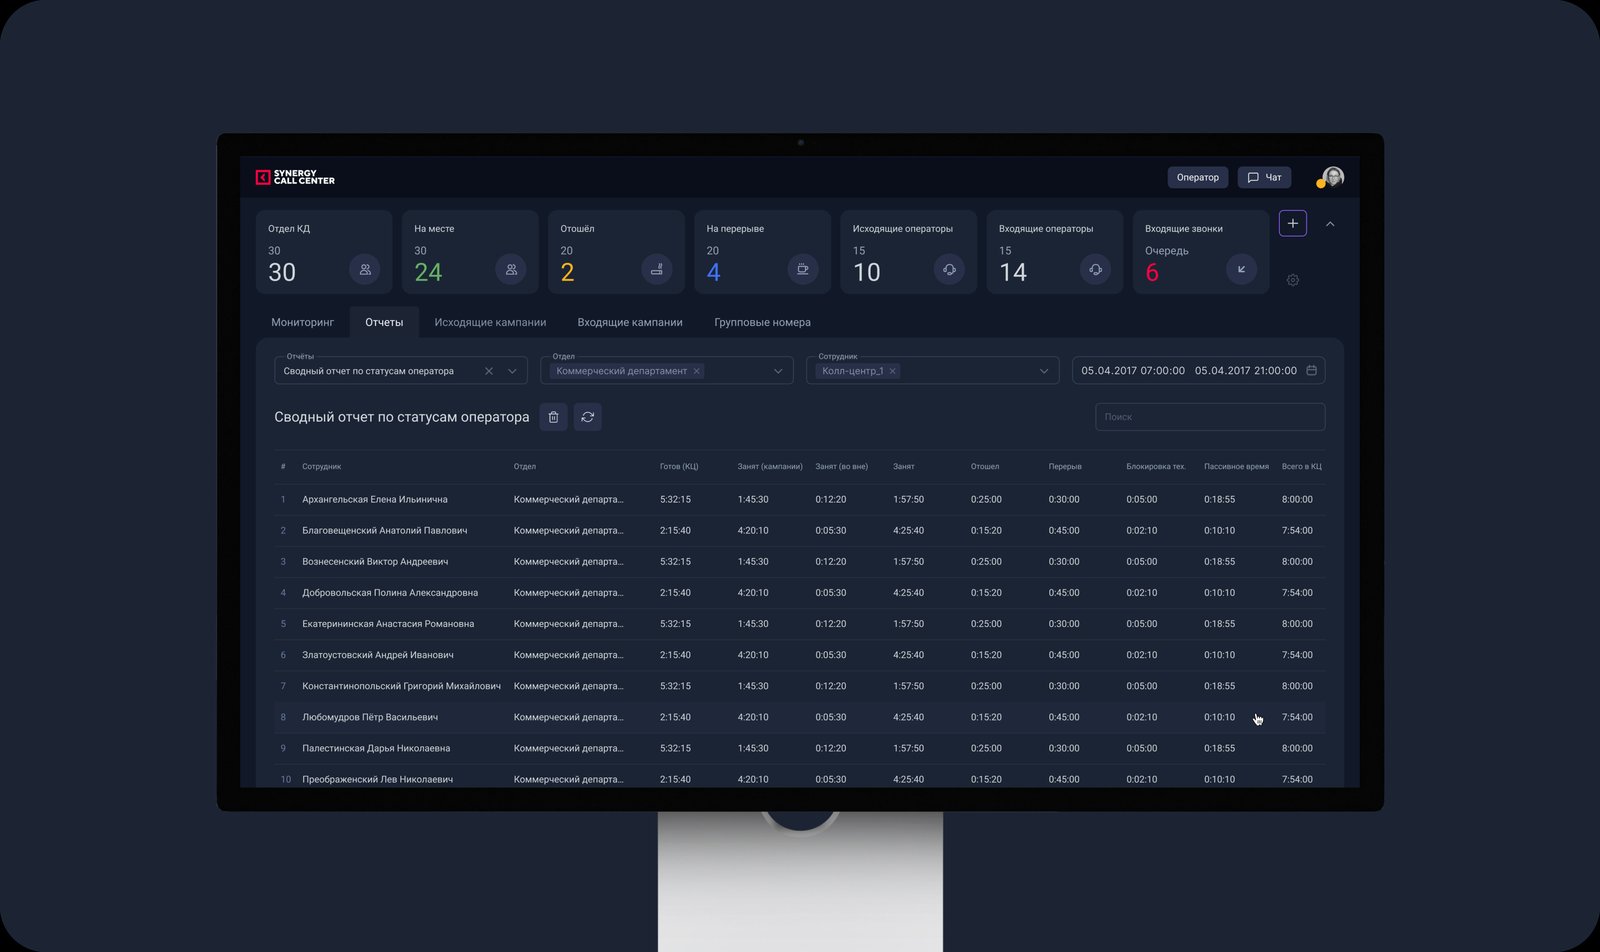
Task: Click the coffee cup icon in На перерыве card
Action: click(803, 269)
